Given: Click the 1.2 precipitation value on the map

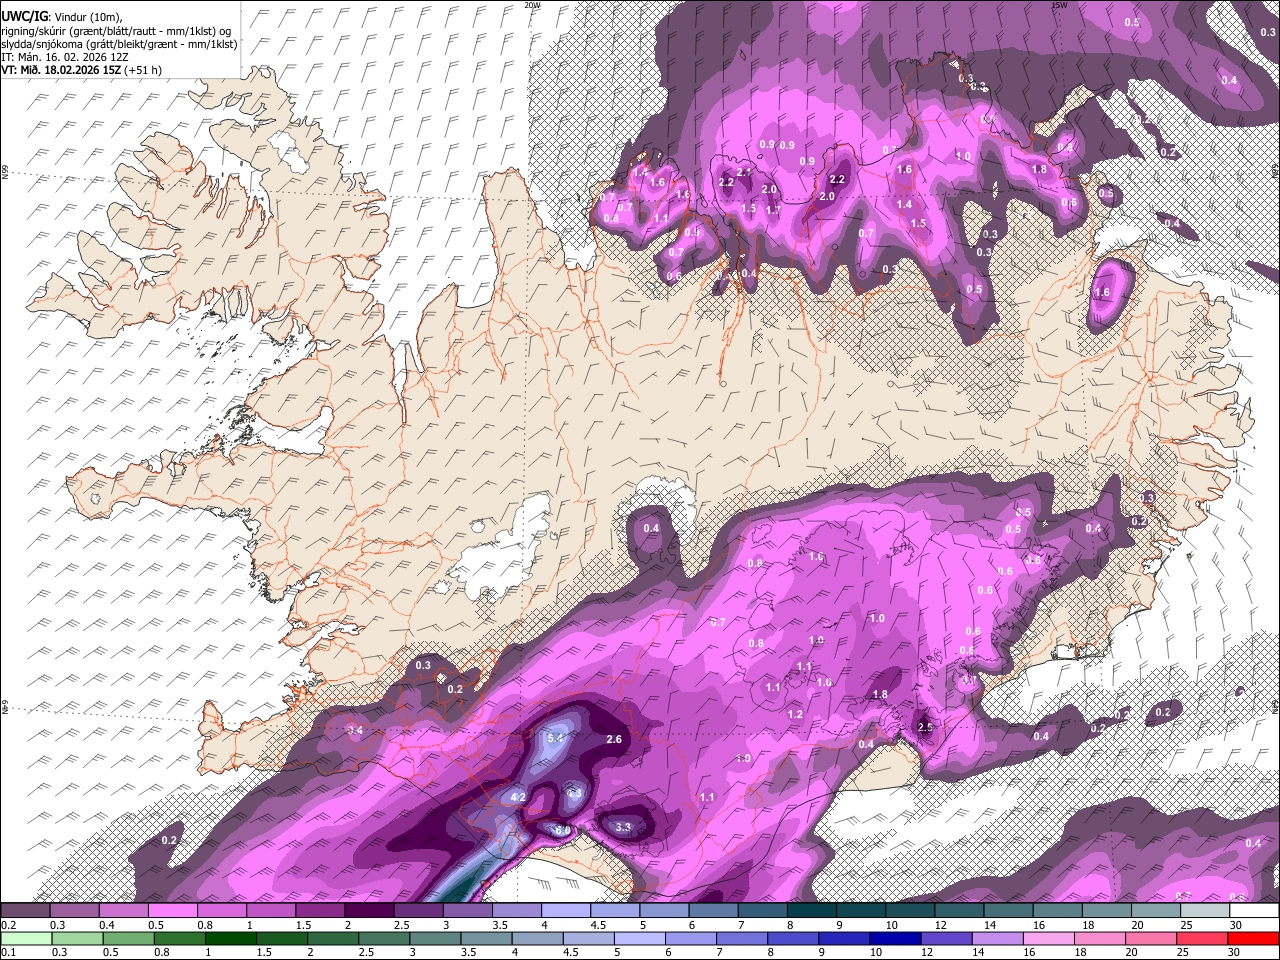Looking at the screenshot, I should pos(795,714).
